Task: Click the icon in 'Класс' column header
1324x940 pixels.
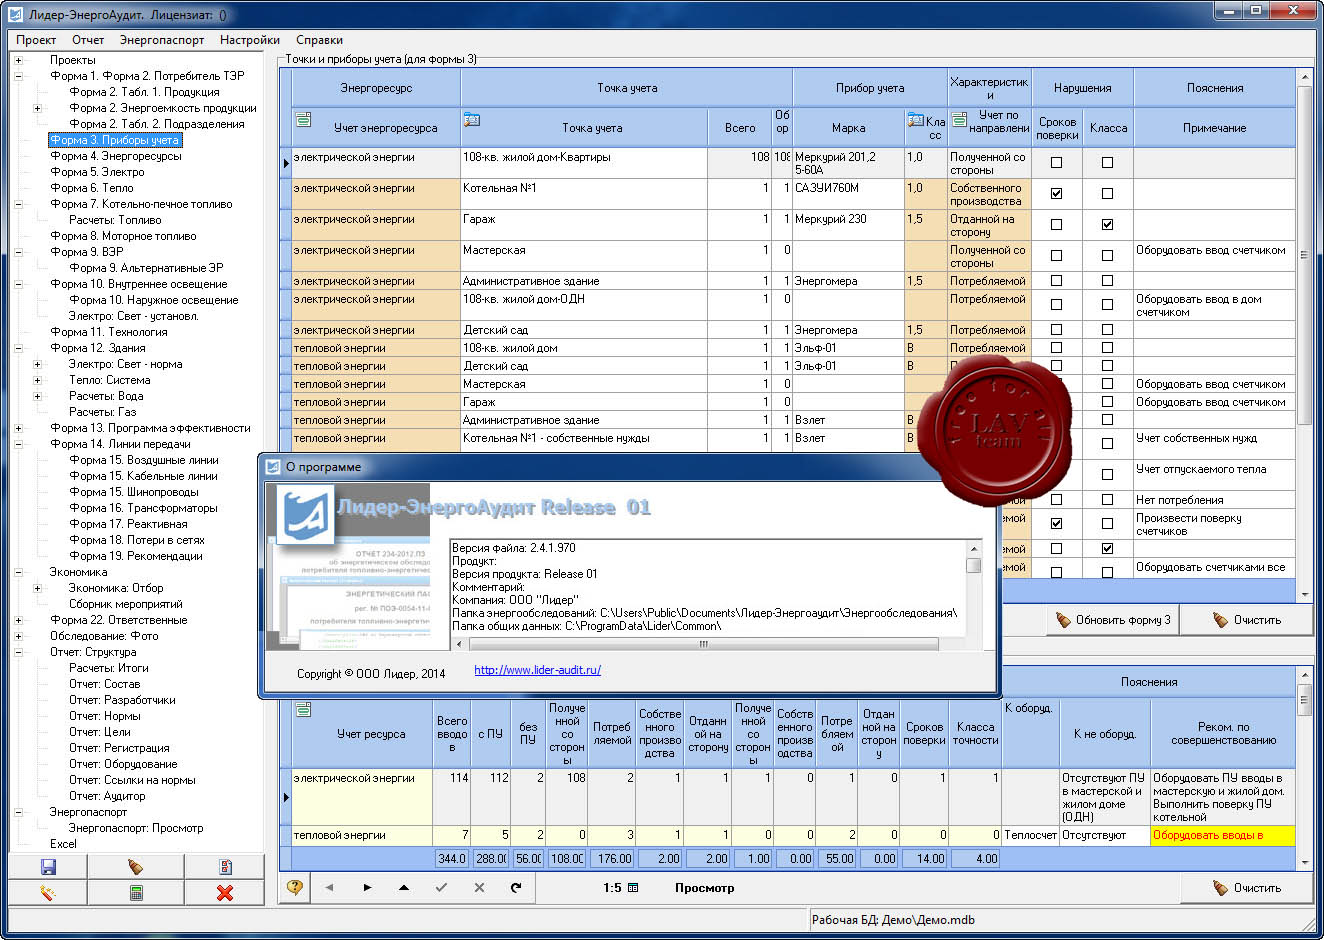Action: coord(915,120)
